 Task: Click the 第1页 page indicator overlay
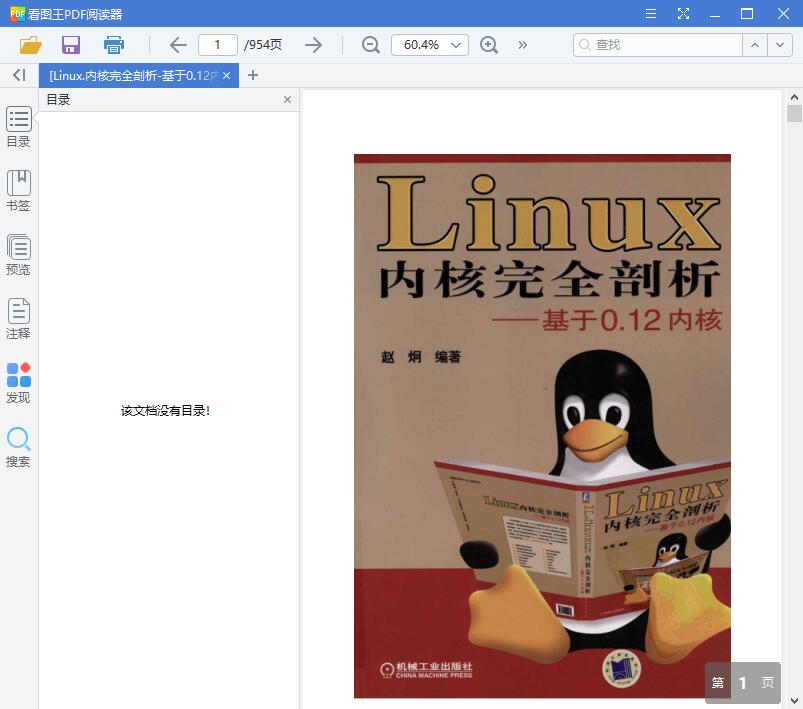[743, 682]
